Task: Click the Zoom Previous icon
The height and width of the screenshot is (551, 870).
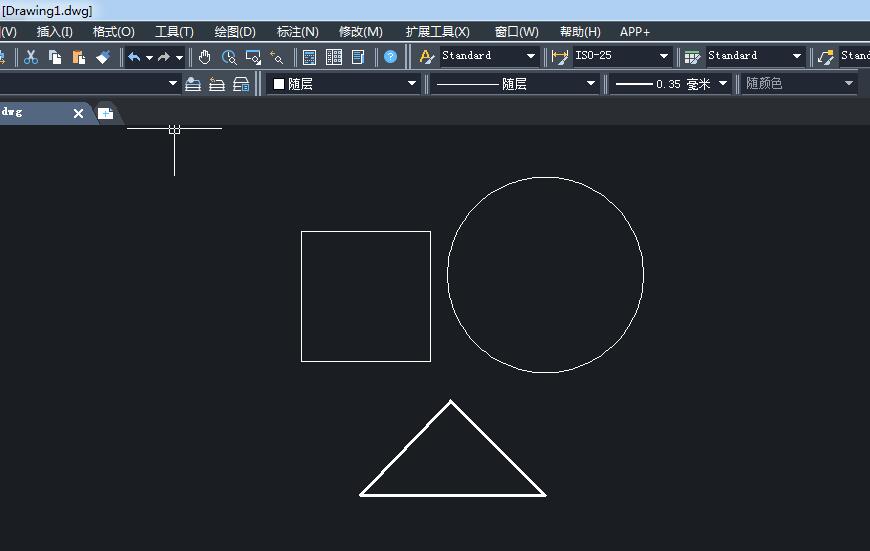Action: pos(276,57)
